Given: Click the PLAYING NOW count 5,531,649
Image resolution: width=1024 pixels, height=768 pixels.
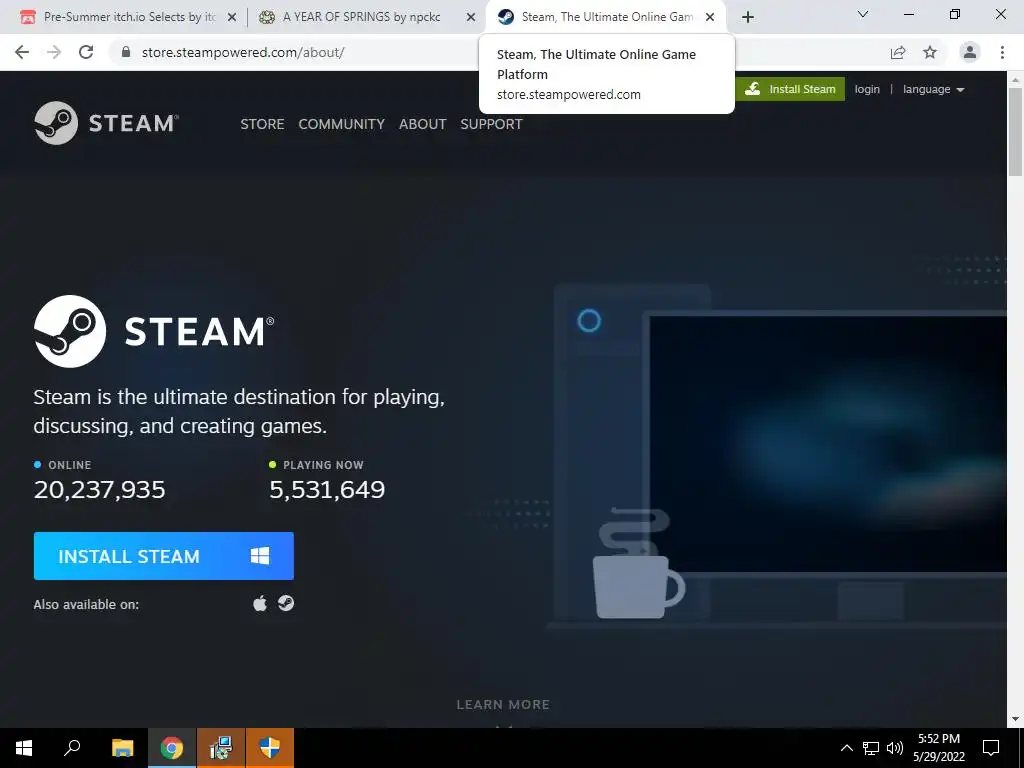Looking at the screenshot, I should [327, 489].
